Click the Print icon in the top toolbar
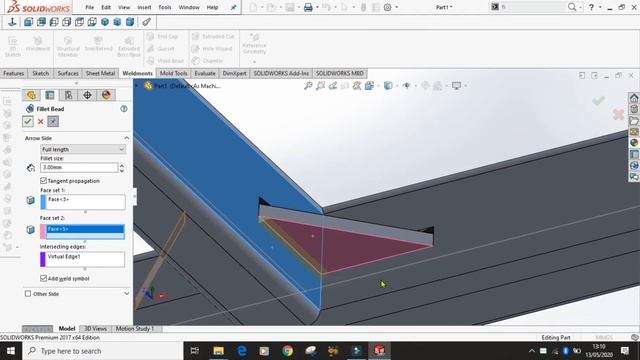The height and width of the screenshot is (360, 640). pyautogui.click(x=308, y=7)
